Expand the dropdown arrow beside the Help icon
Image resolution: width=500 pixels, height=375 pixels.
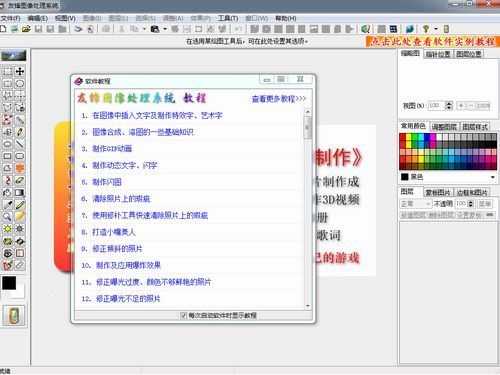tap(435, 29)
